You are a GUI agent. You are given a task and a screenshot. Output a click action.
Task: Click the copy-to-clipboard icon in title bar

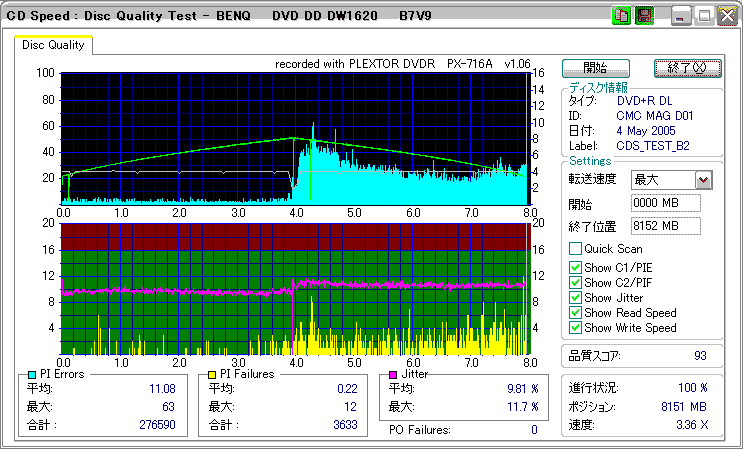tap(620, 16)
